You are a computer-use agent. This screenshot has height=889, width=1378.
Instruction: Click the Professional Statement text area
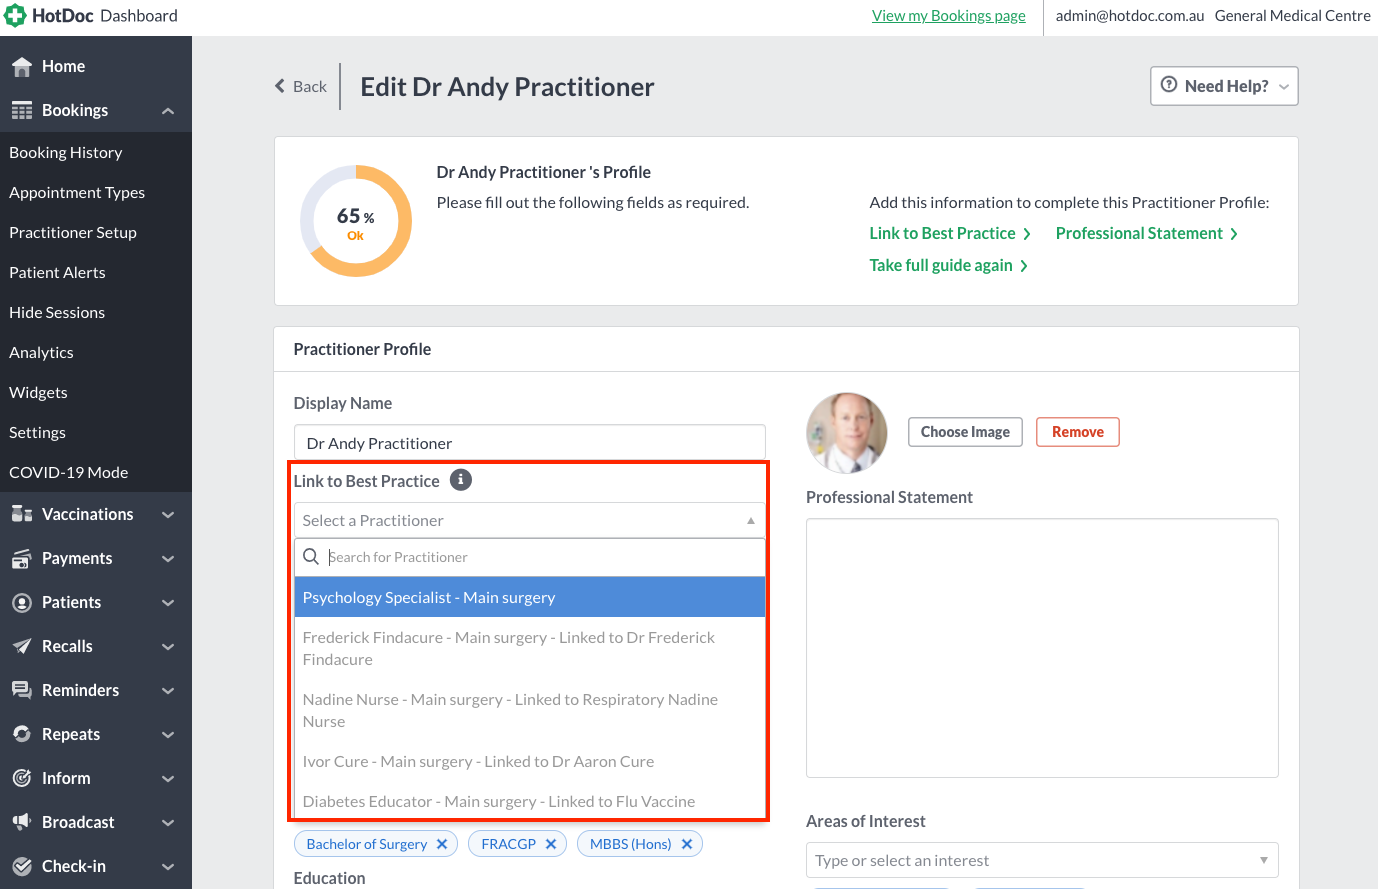(1042, 648)
